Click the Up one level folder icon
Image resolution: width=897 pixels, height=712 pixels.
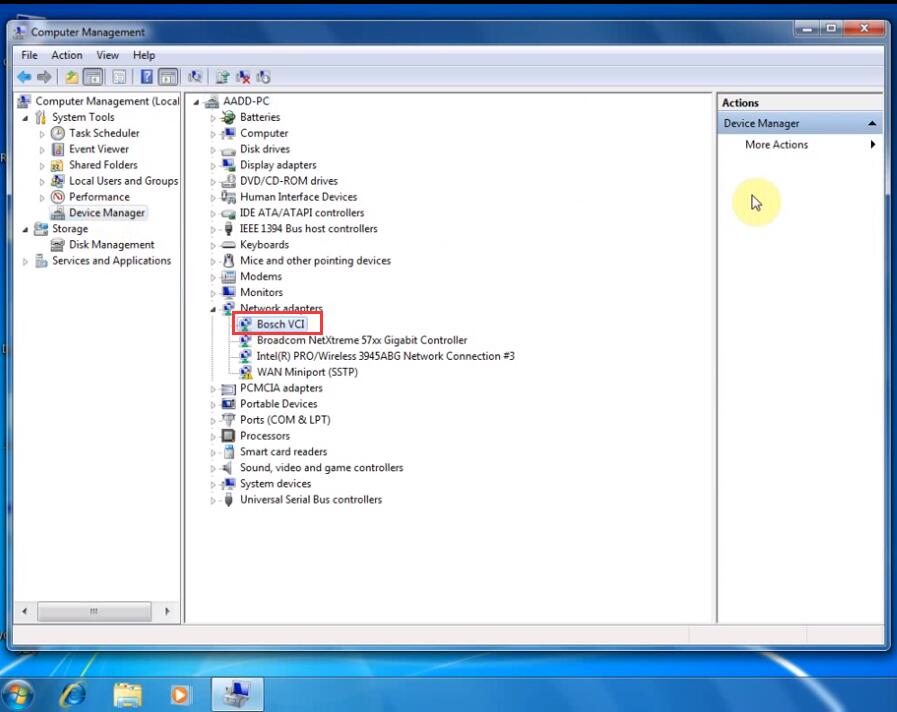point(72,77)
